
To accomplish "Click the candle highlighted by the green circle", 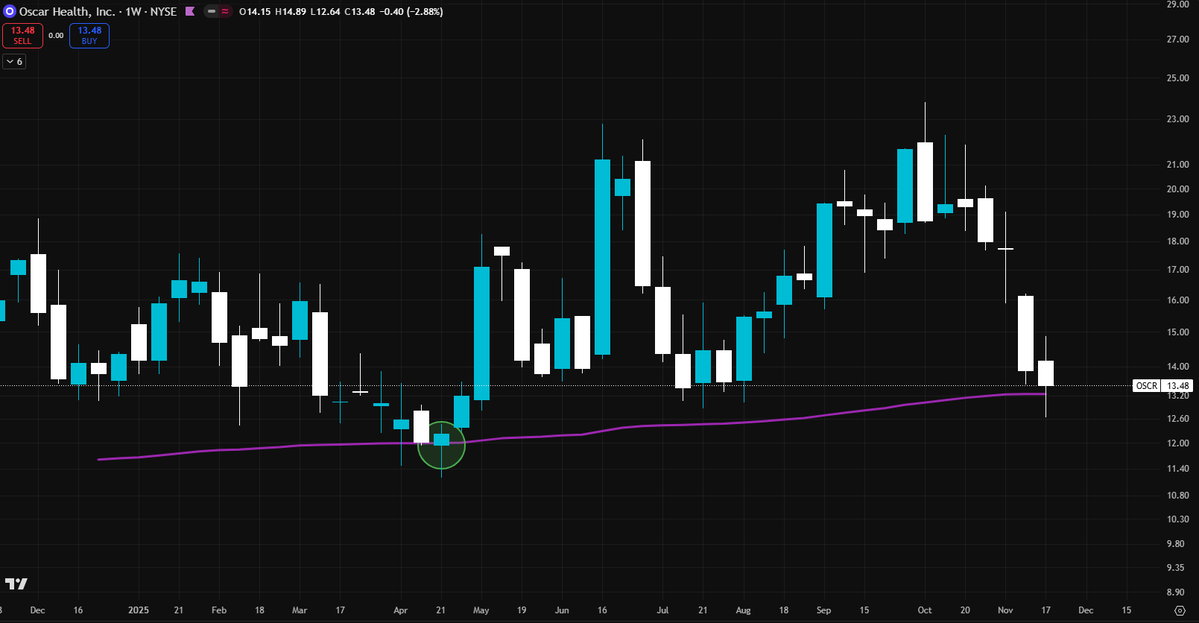I will [441, 440].
